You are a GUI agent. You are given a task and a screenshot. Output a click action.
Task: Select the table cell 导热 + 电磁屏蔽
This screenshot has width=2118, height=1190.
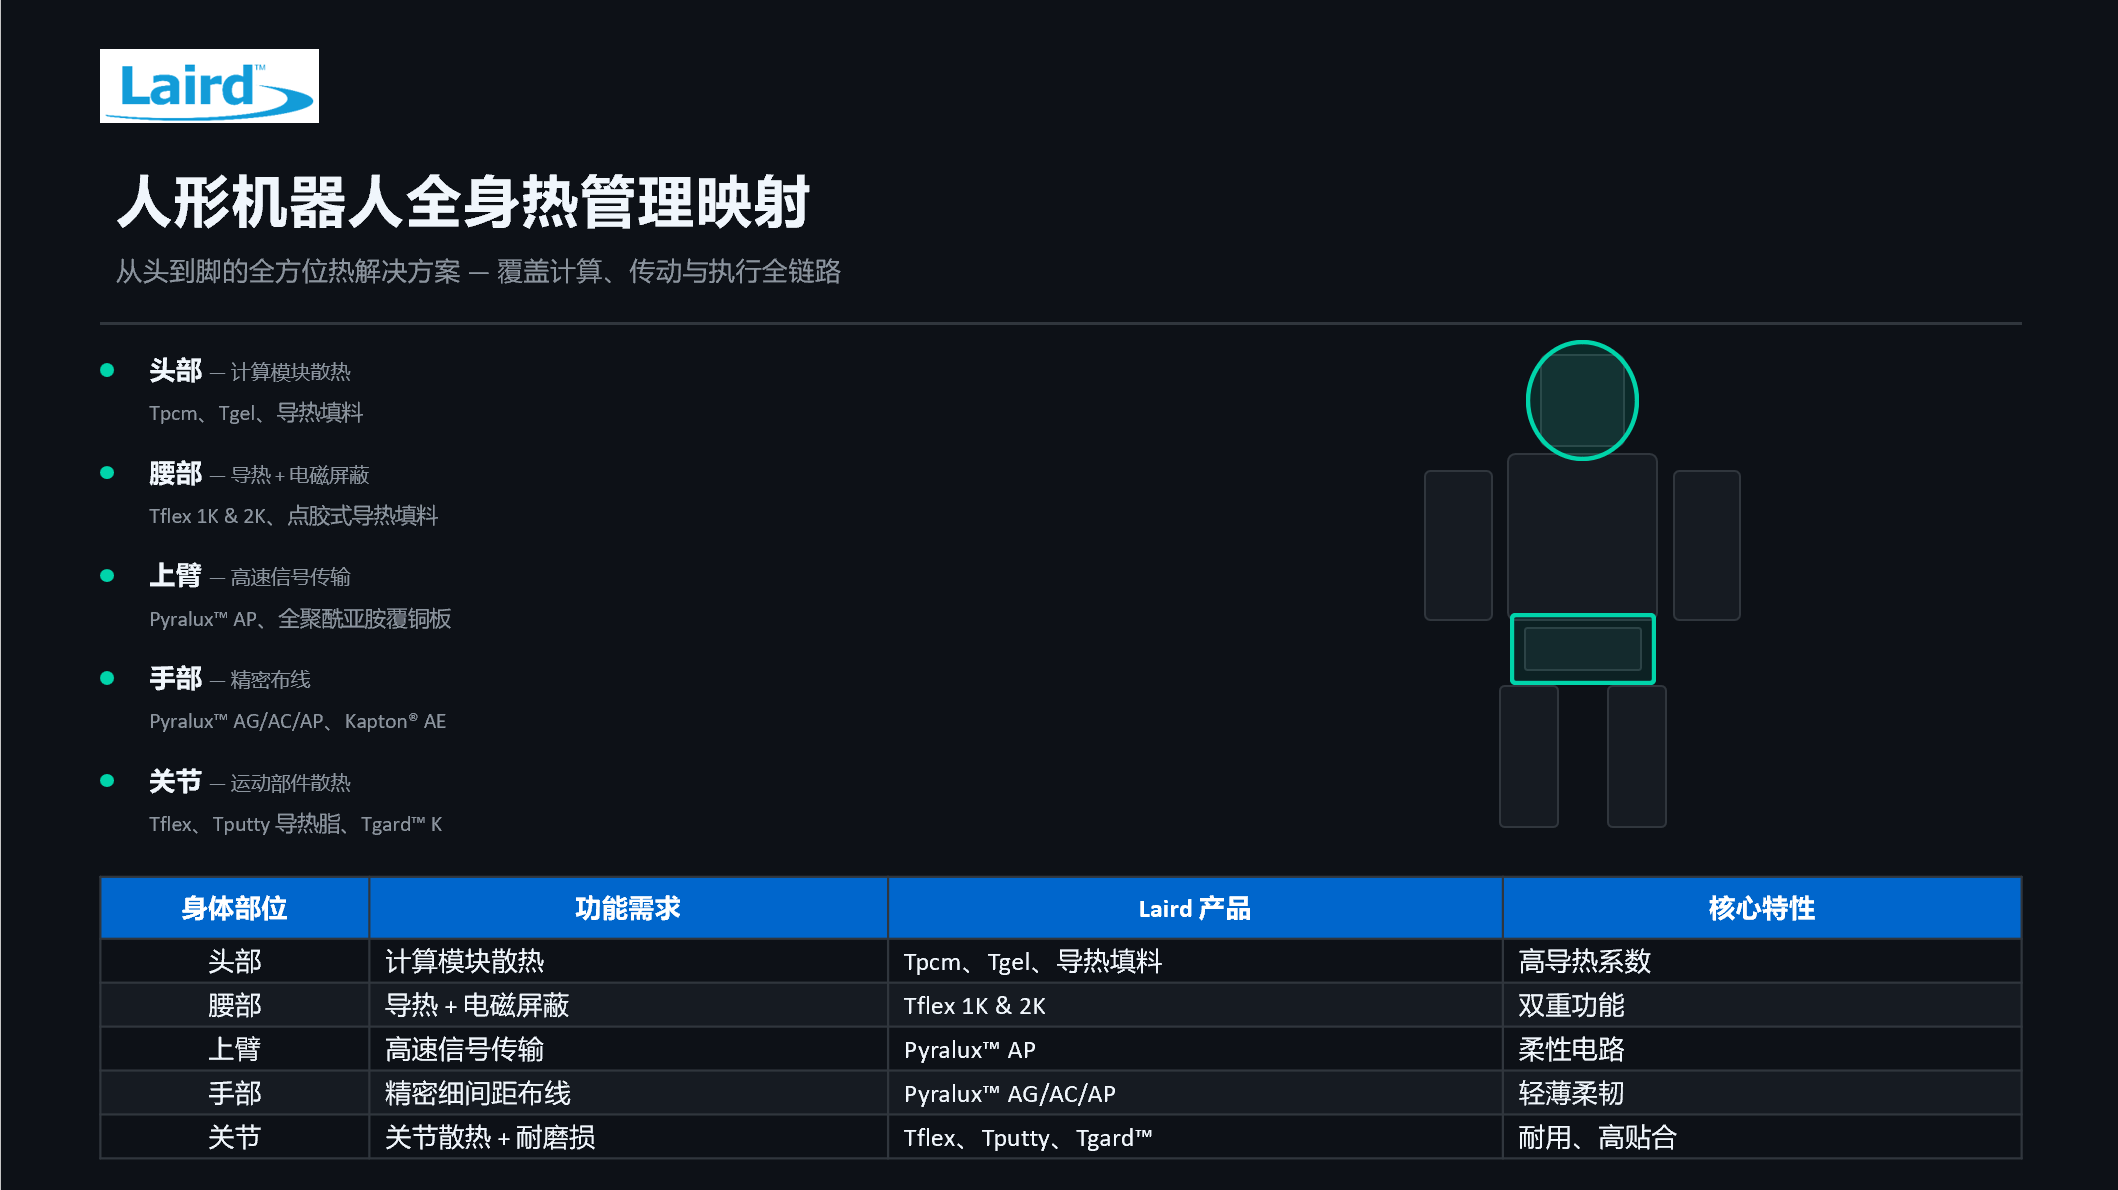[628, 1005]
